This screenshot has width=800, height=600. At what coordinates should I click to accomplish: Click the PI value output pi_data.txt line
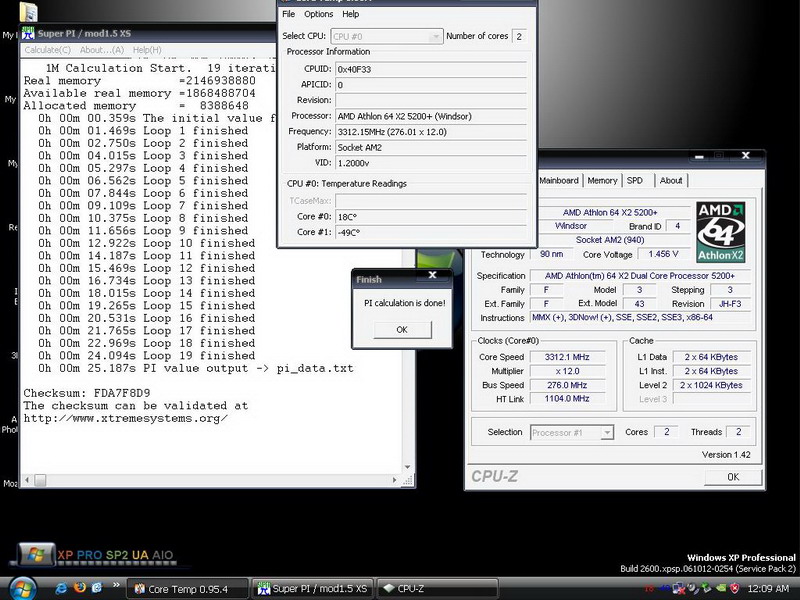coord(195,368)
